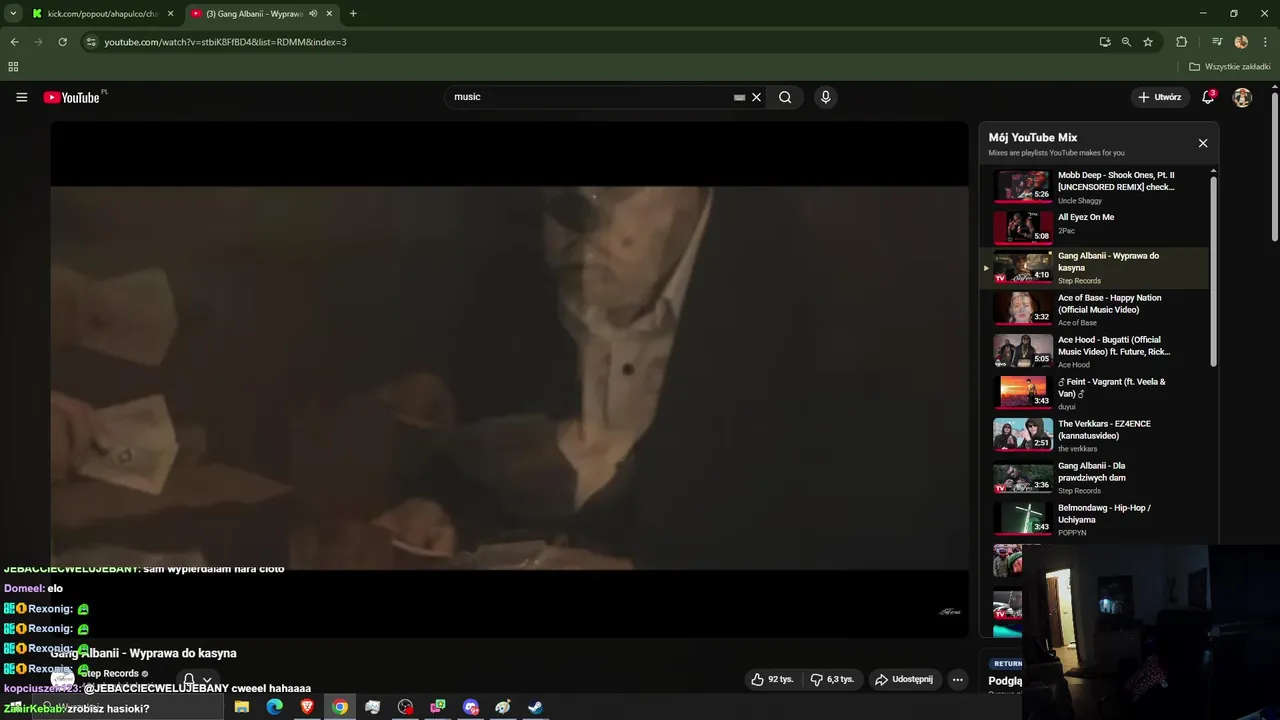The width and height of the screenshot is (1280, 720).
Task: Play Belmondawg - Hip-Hop / Uchiyama
Action: (1095, 519)
